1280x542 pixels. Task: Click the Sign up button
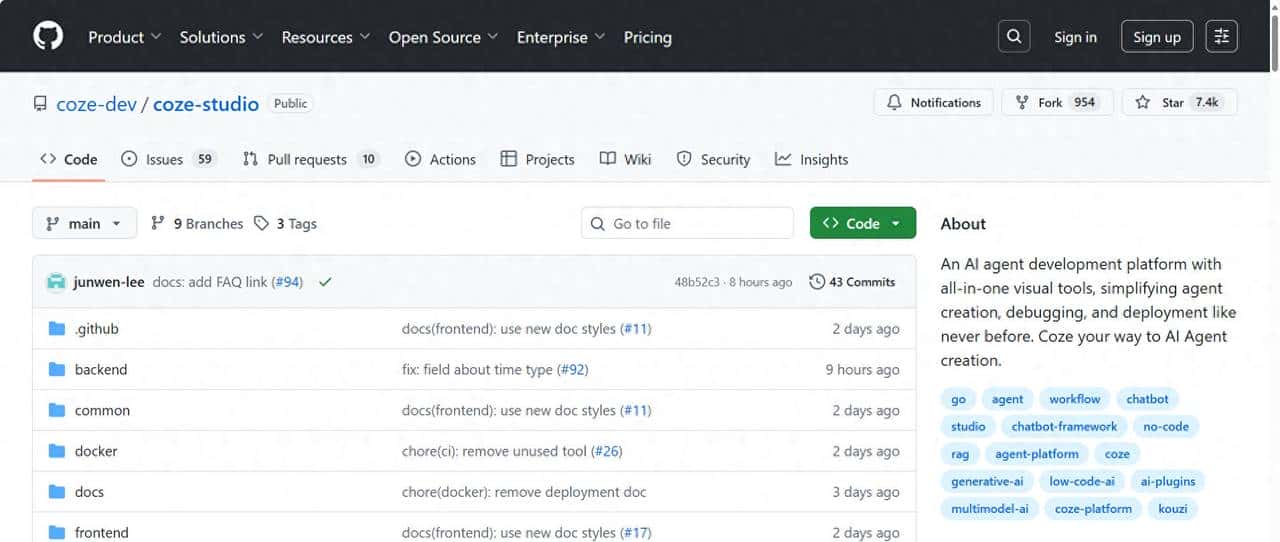click(x=1157, y=37)
